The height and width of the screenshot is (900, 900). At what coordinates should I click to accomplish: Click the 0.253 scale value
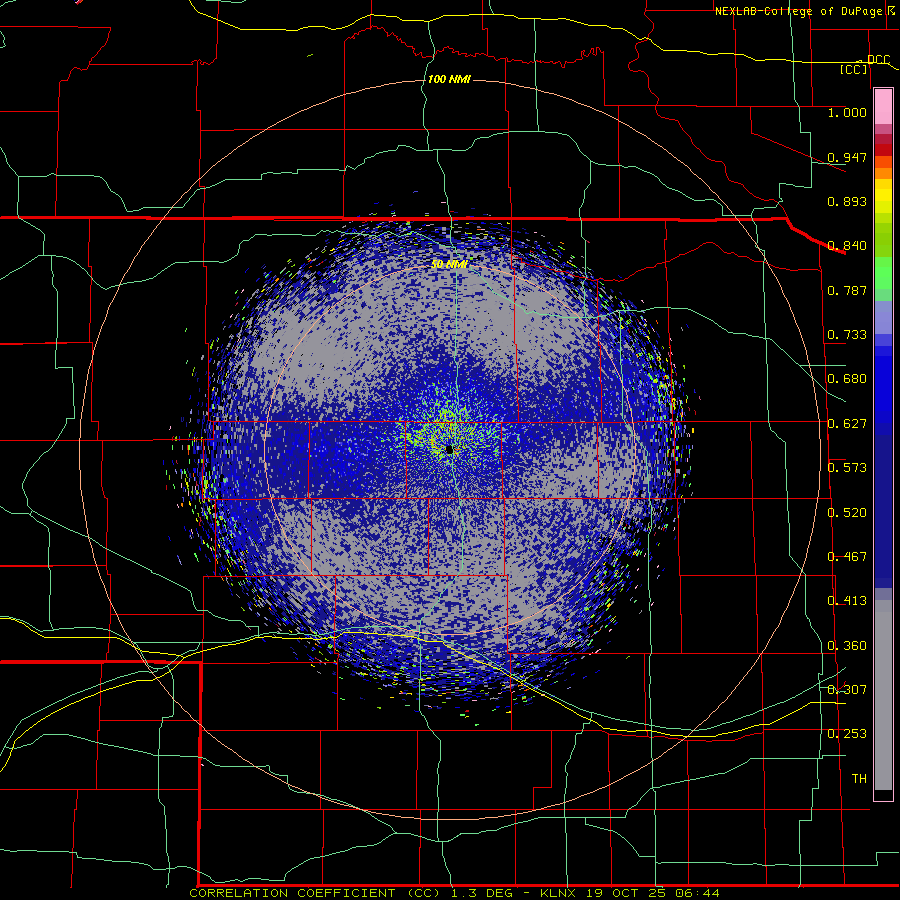[847, 734]
